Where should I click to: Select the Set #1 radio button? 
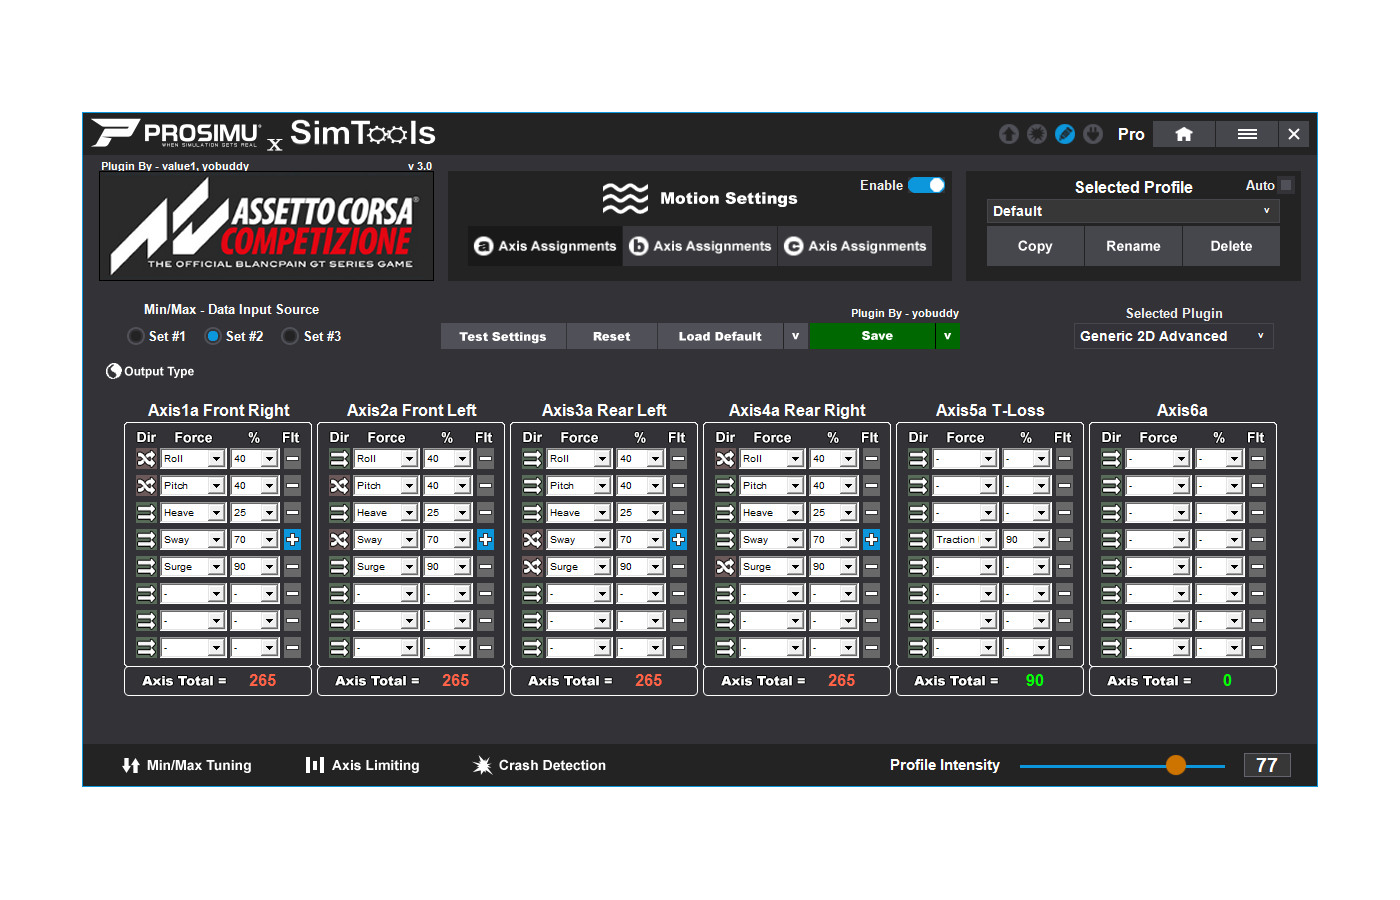pyautogui.click(x=136, y=336)
